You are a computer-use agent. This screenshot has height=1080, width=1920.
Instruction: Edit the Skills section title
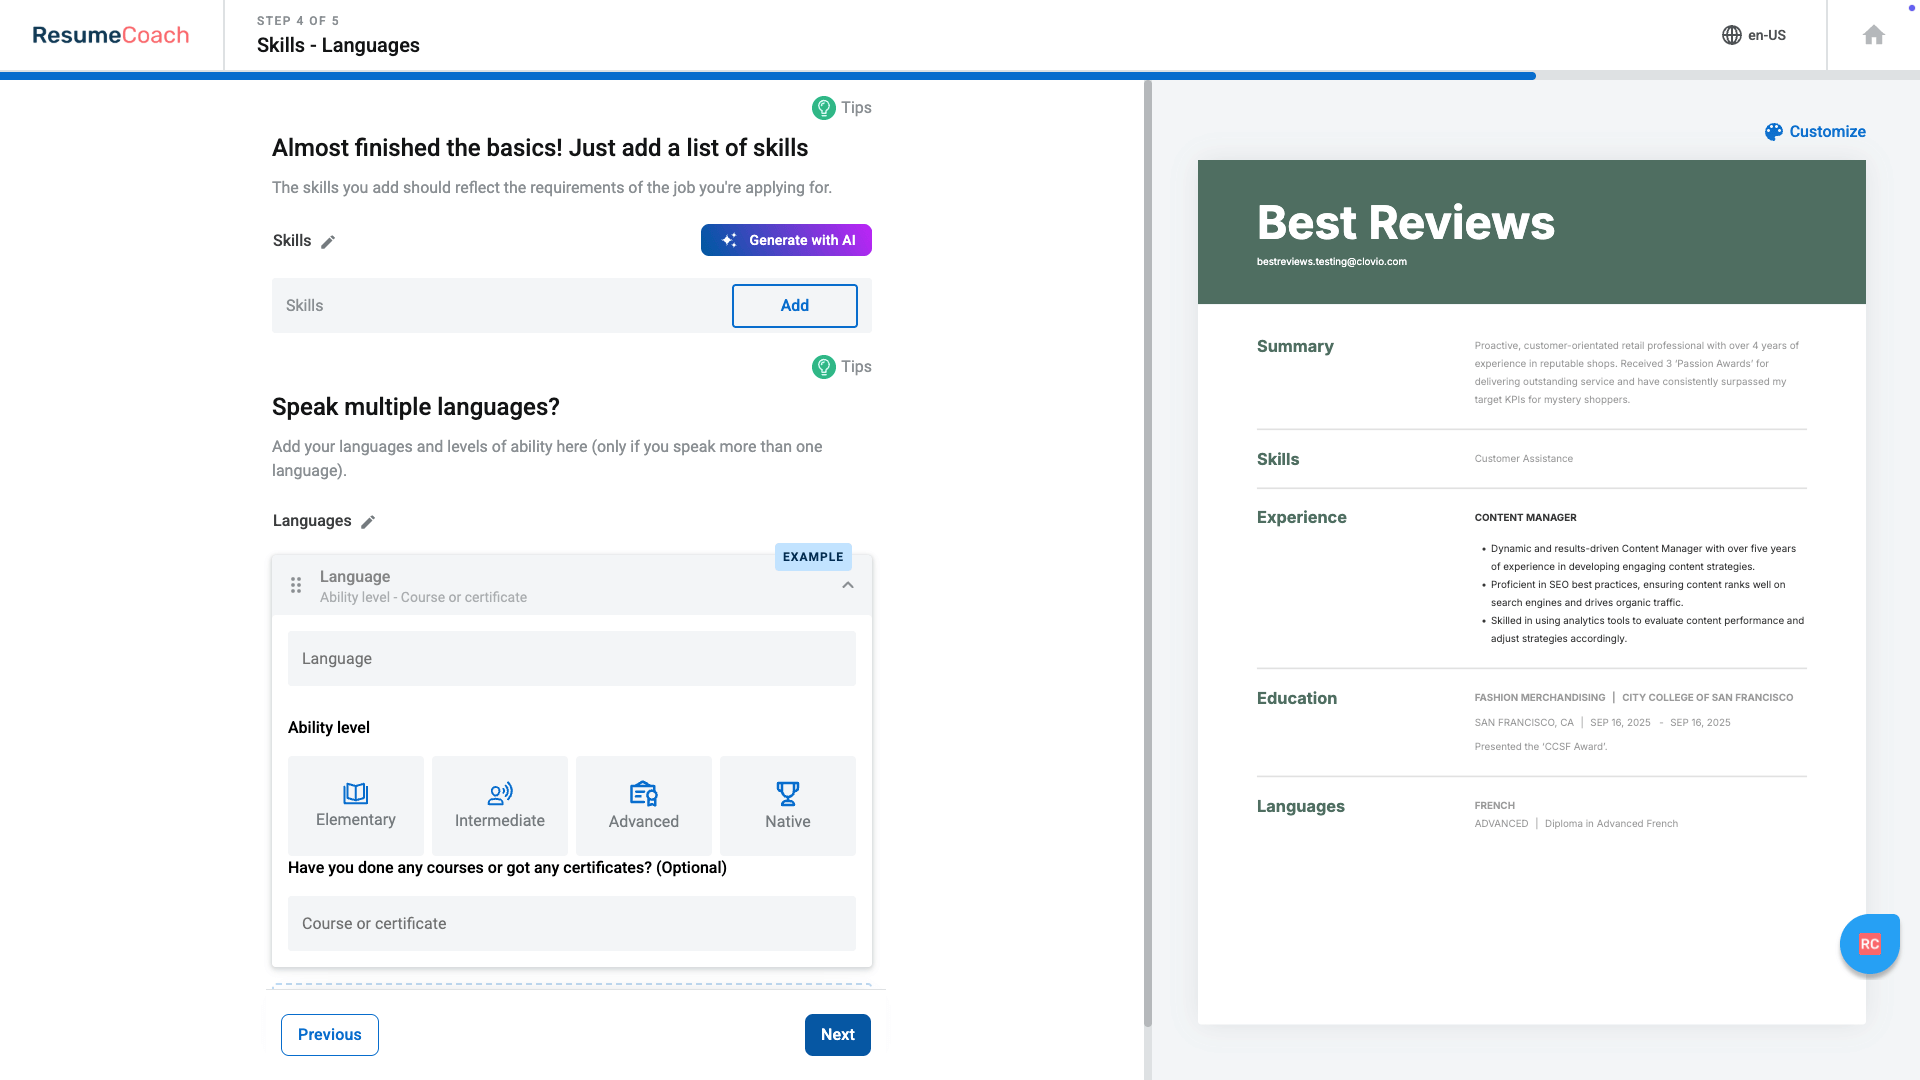[330, 241]
